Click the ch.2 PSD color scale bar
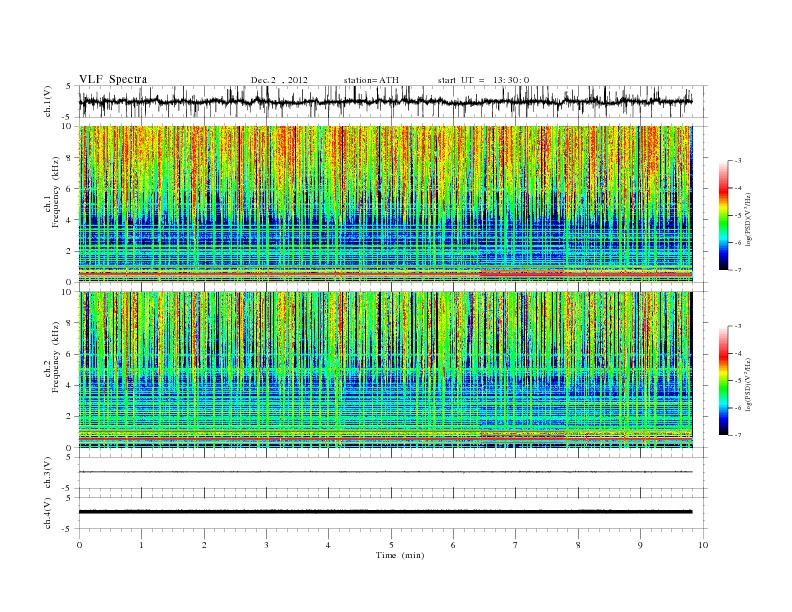Screen dimensions: 792x612 724,381
